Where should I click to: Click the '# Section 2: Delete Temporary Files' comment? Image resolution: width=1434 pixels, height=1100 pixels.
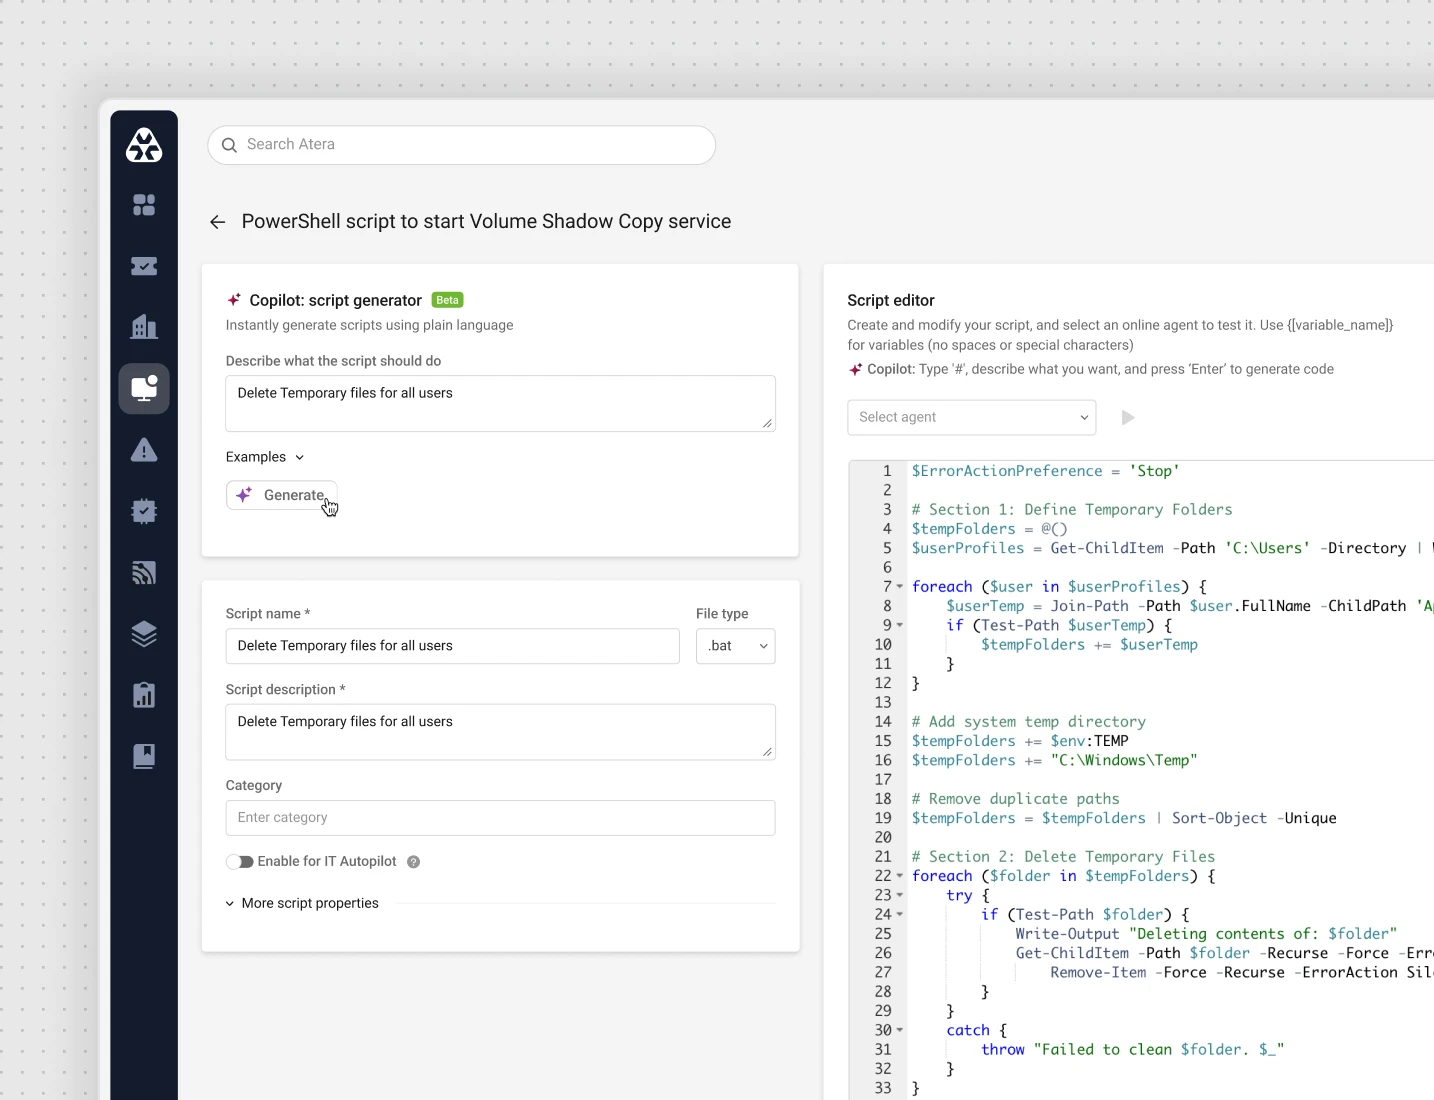pos(1063,857)
